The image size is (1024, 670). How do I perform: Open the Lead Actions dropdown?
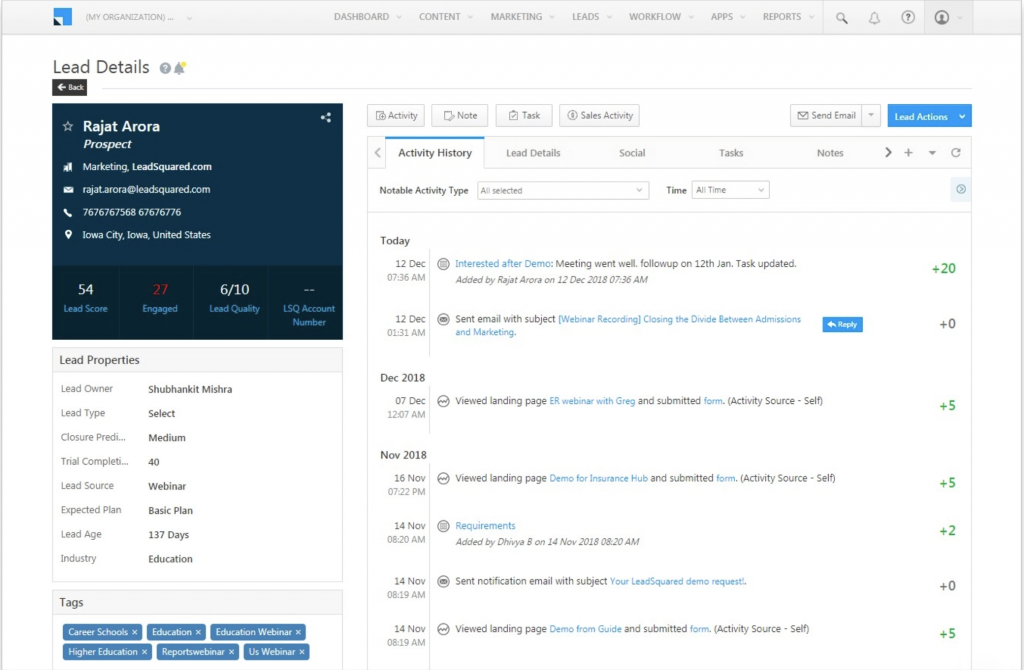point(929,116)
